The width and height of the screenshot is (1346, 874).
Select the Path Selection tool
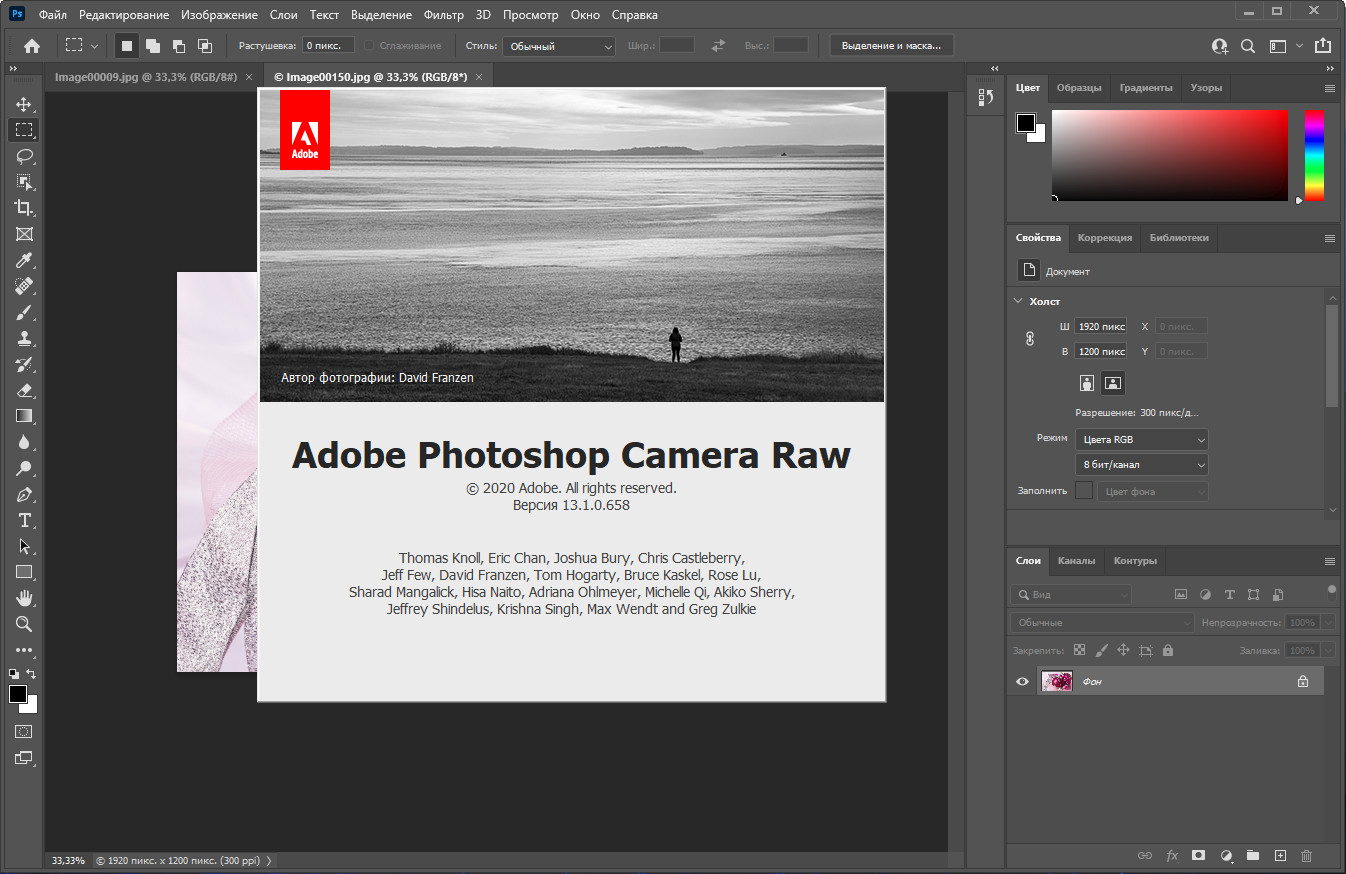point(24,546)
